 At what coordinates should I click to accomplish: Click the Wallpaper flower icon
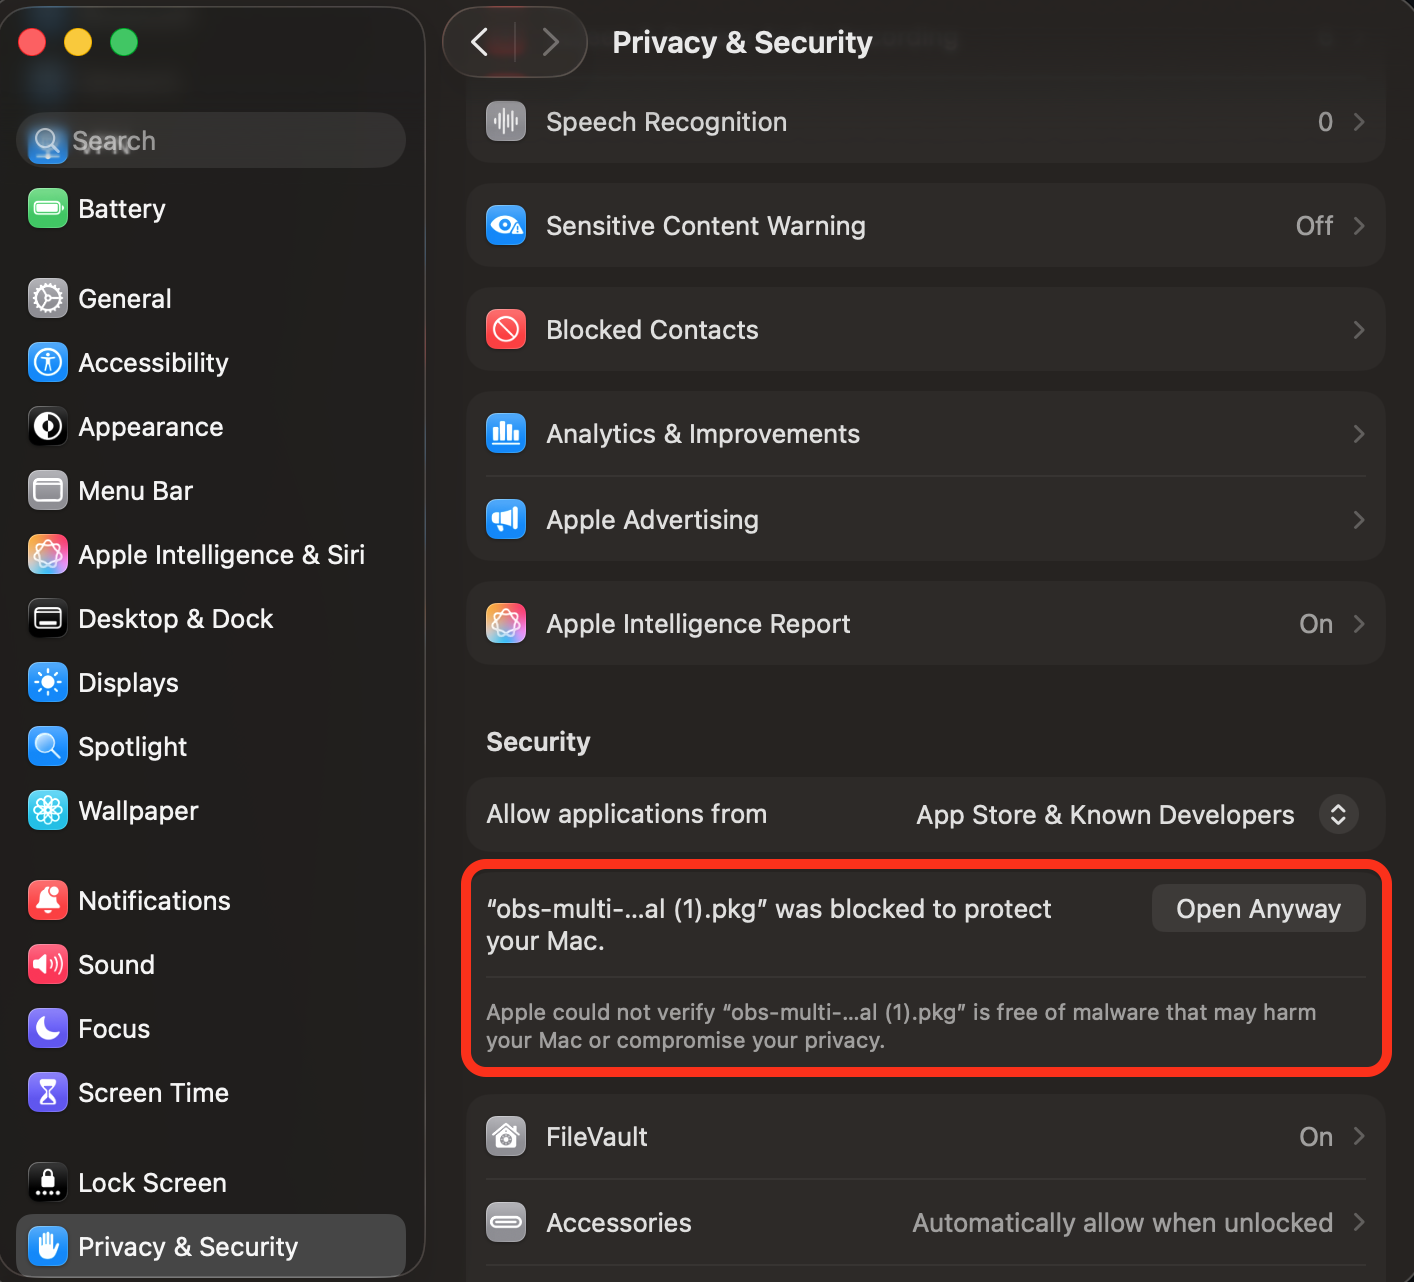[x=48, y=811]
